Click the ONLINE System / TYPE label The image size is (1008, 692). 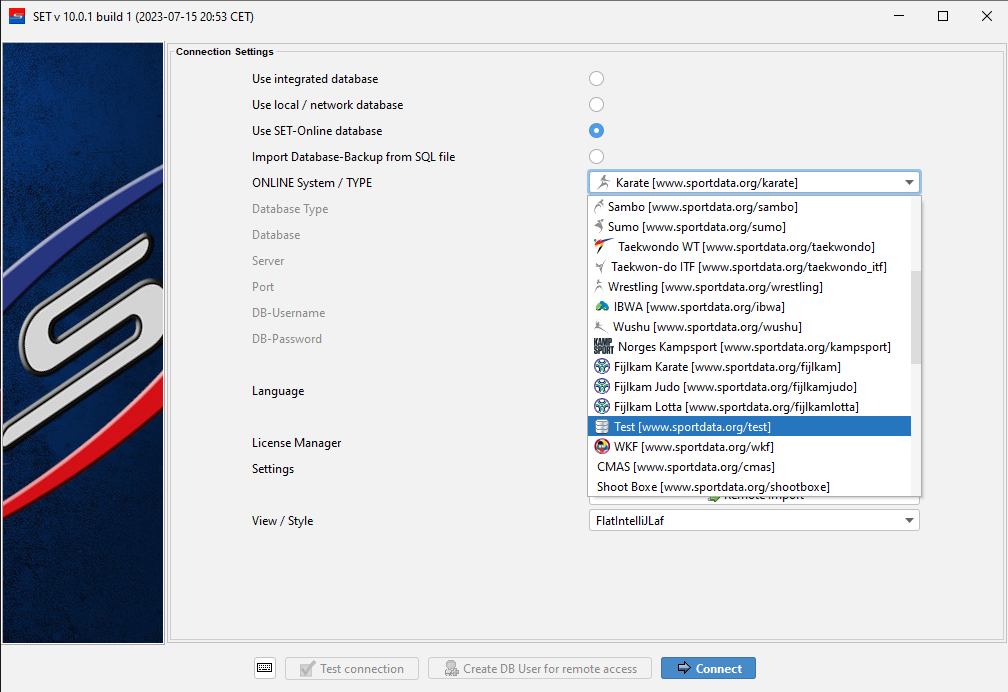click(312, 183)
